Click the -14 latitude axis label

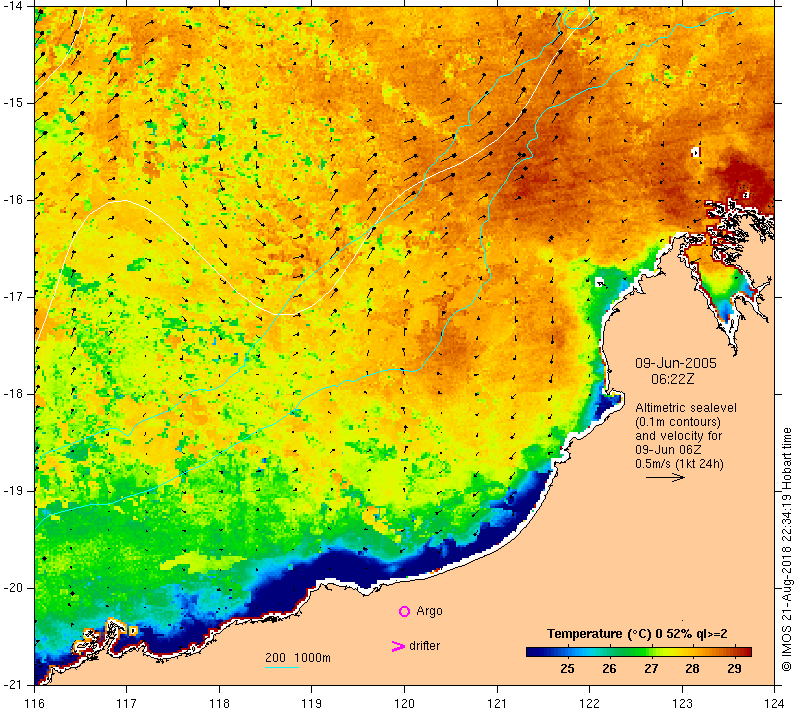click(x=12, y=6)
